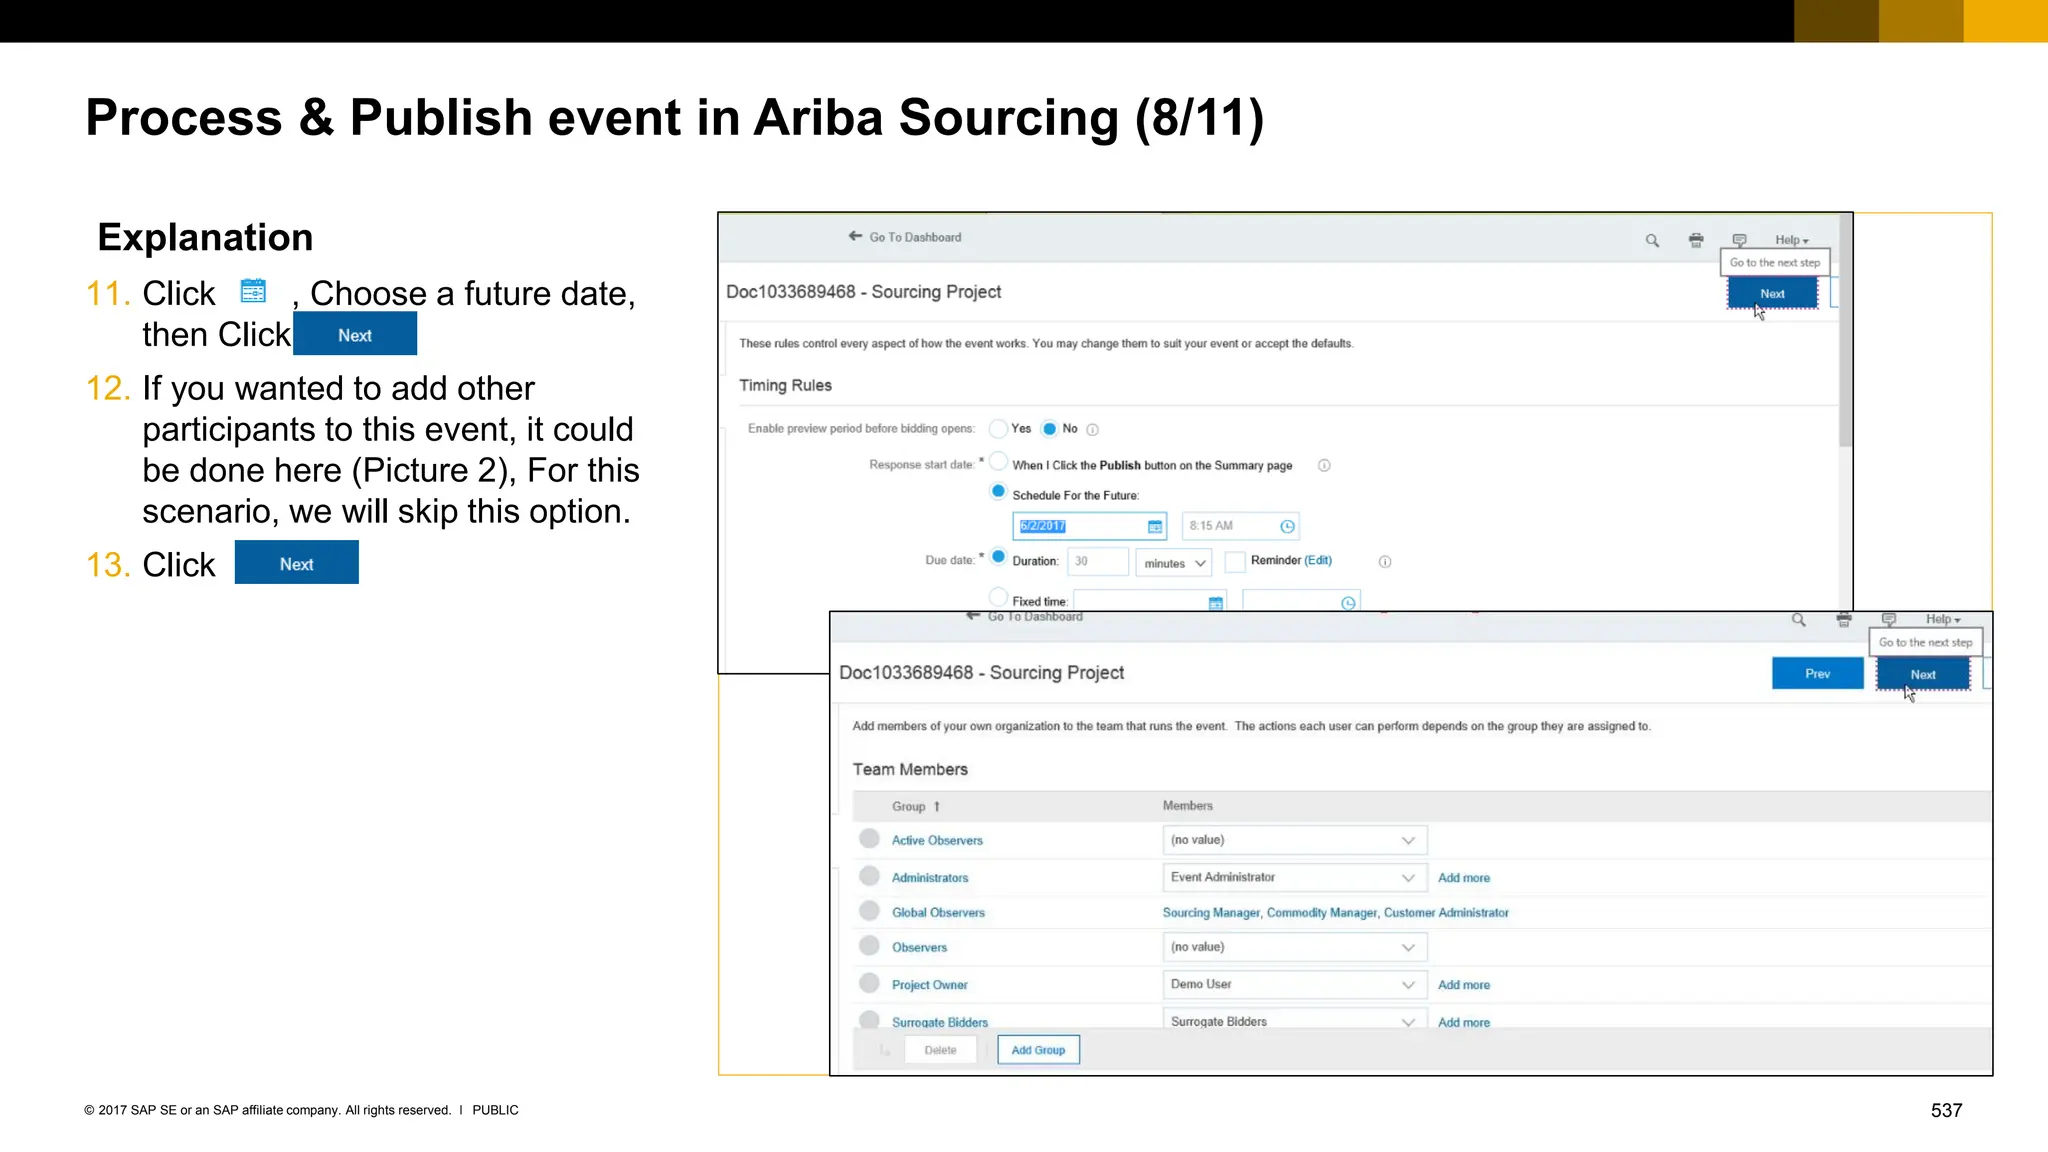Click the search icon in upper screenshot
The height and width of the screenshot is (1152, 2048).
pos(1652,240)
